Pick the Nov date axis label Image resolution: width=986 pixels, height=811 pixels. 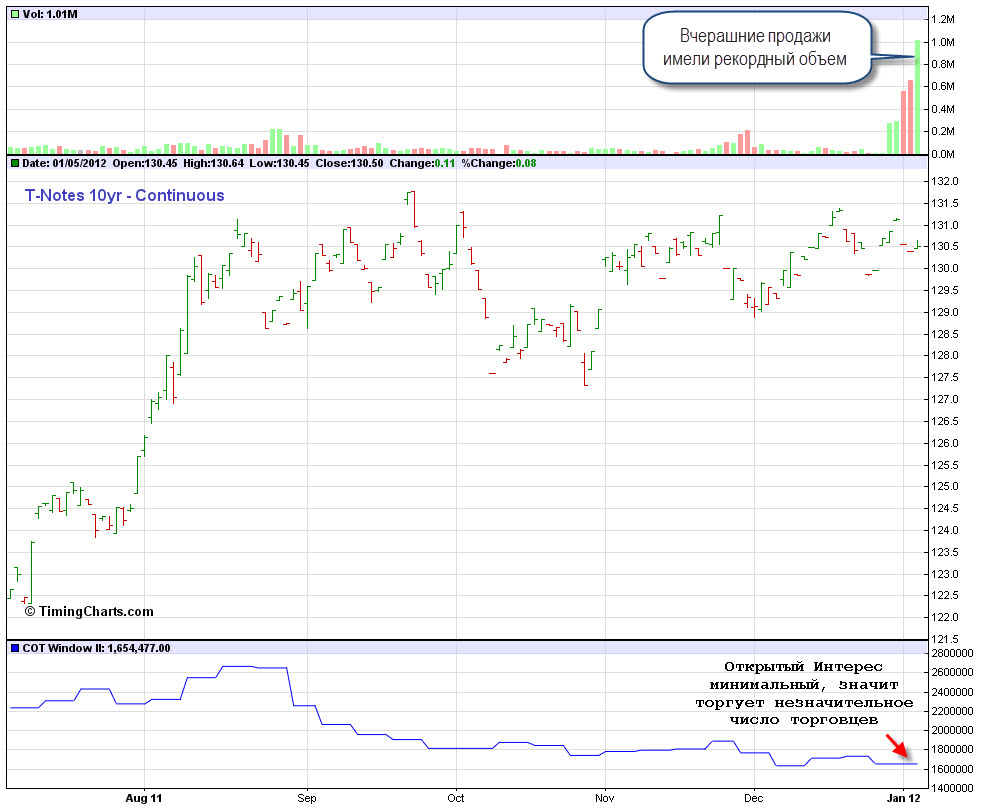(603, 798)
